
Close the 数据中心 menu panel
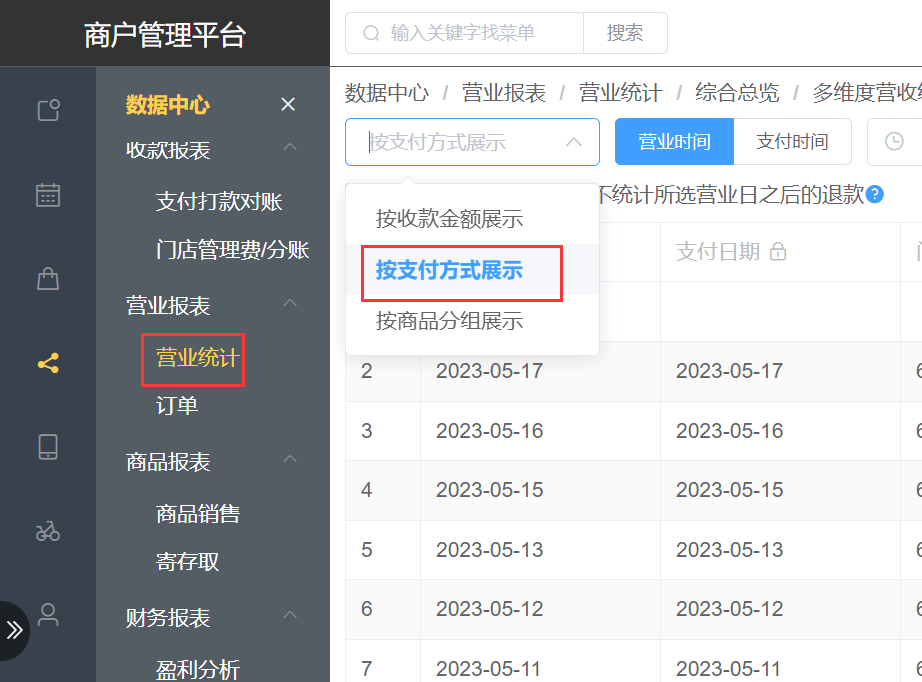click(x=288, y=105)
